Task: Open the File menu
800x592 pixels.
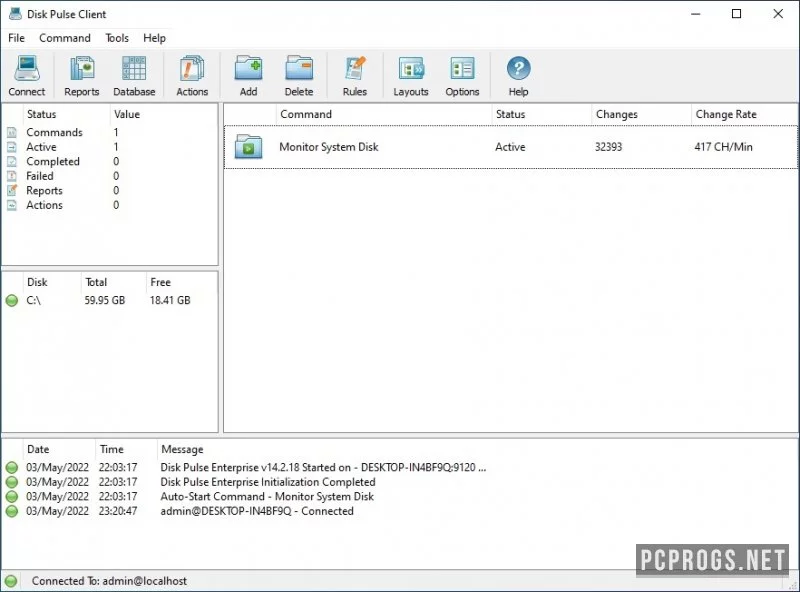Action: click(16, 38)
